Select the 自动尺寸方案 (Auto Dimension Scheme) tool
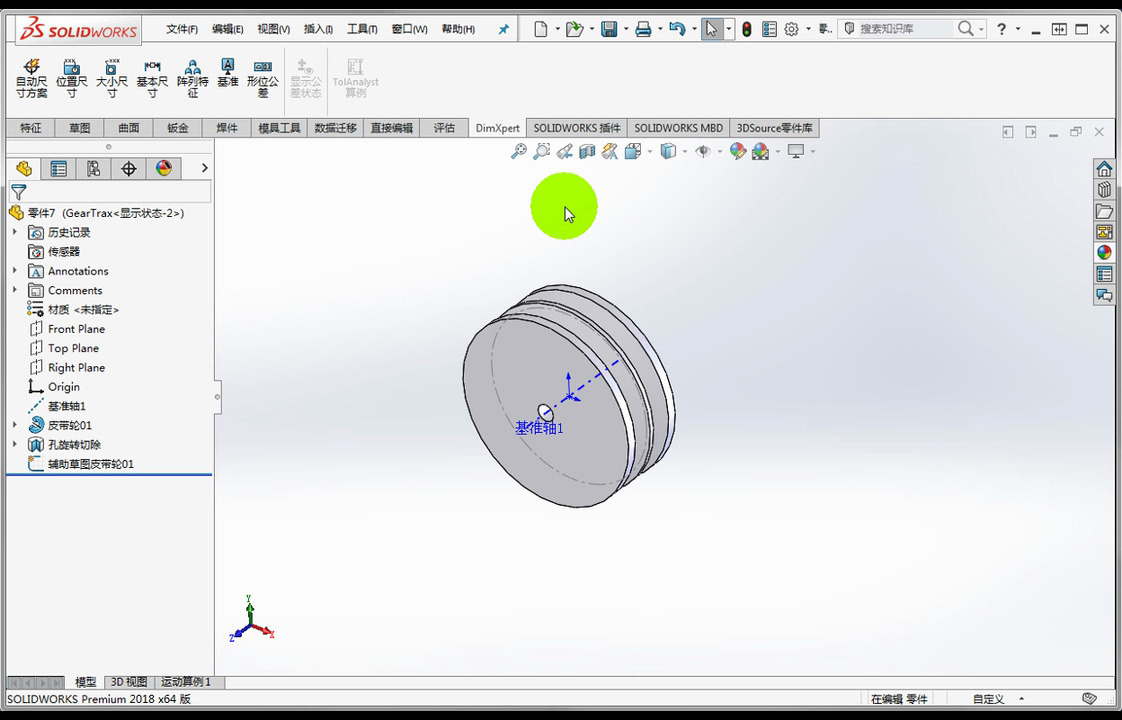1122x720 pixels. click(31, 77)
